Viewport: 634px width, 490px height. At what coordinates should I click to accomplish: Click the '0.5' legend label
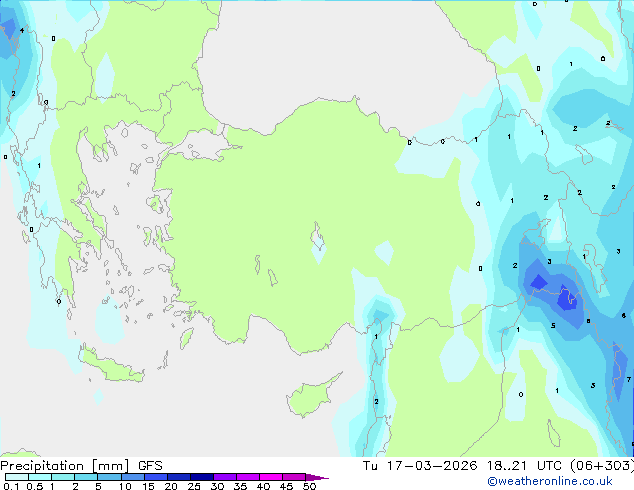[x=34, y=486]
